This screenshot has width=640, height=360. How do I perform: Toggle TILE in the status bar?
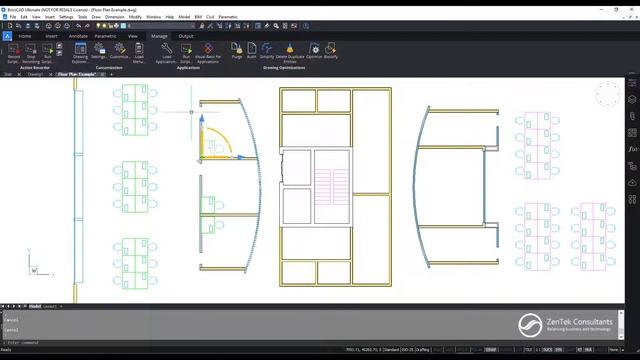coord(529,350)
